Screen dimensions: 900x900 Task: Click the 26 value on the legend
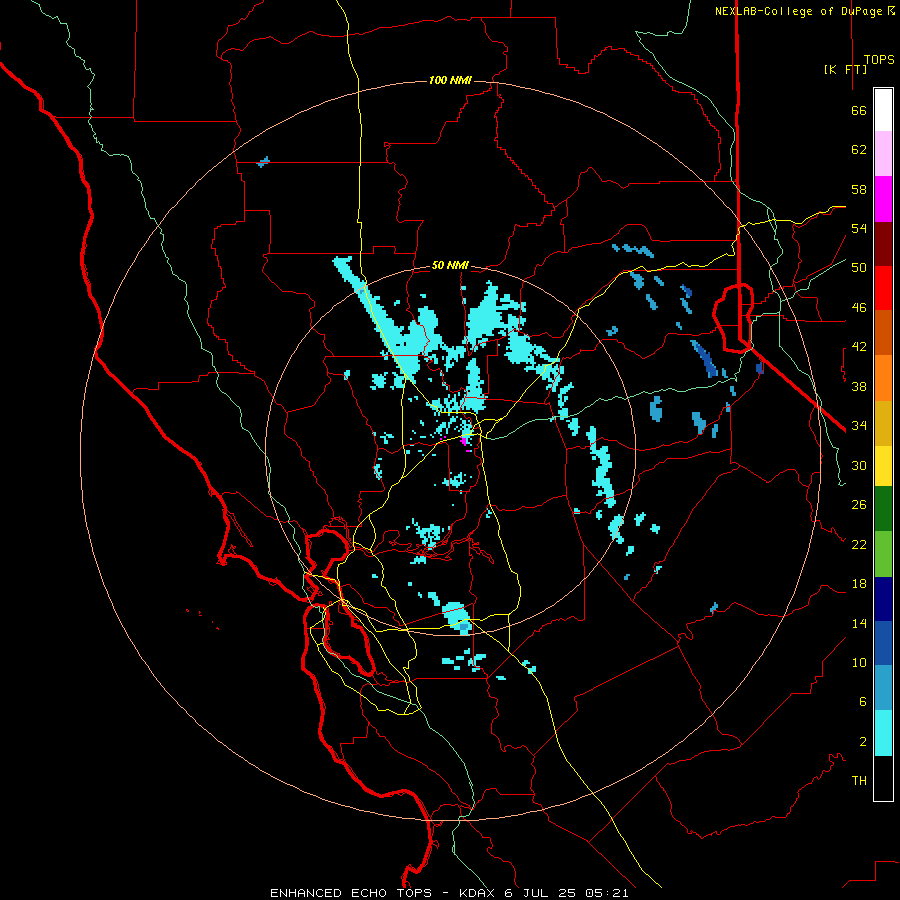click(859, 505)
